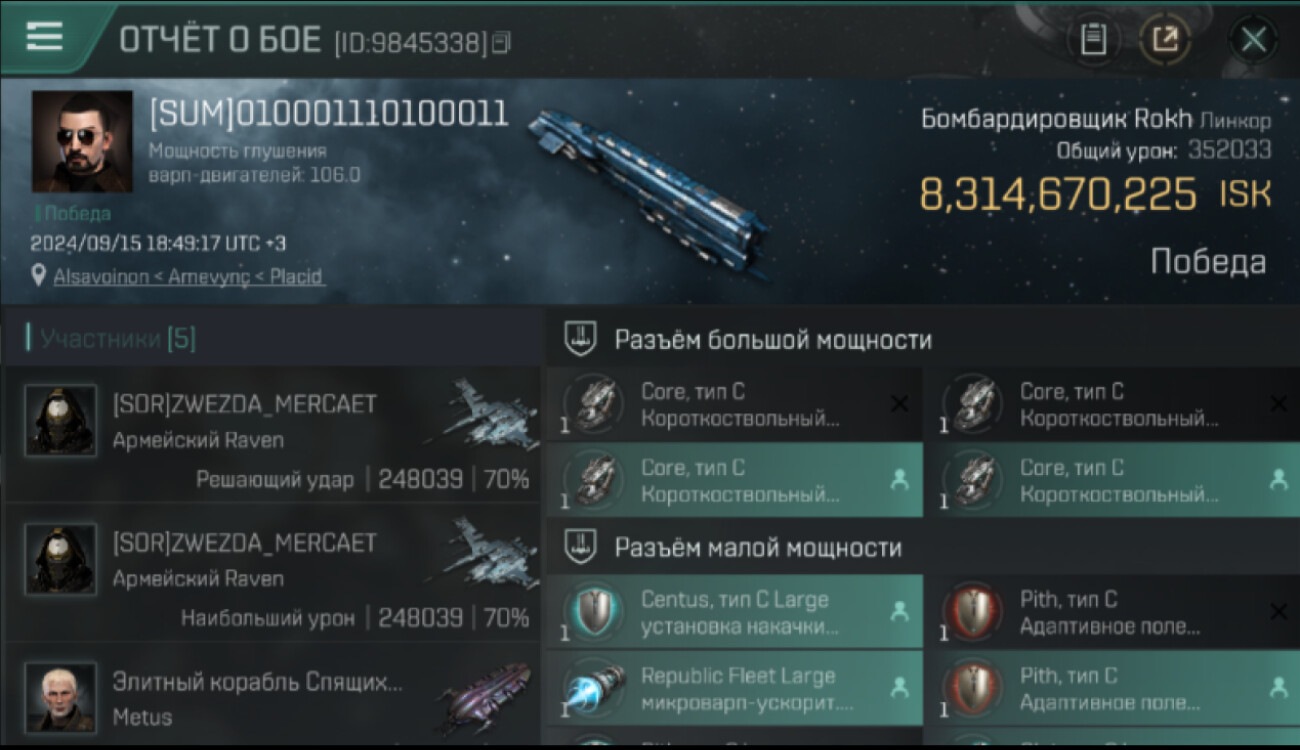Open the Alsavoinon < Amevync < Placid location link
The height and width of the screenshot is (750, 1300).
pyautogui.click(x=189, y=276)
